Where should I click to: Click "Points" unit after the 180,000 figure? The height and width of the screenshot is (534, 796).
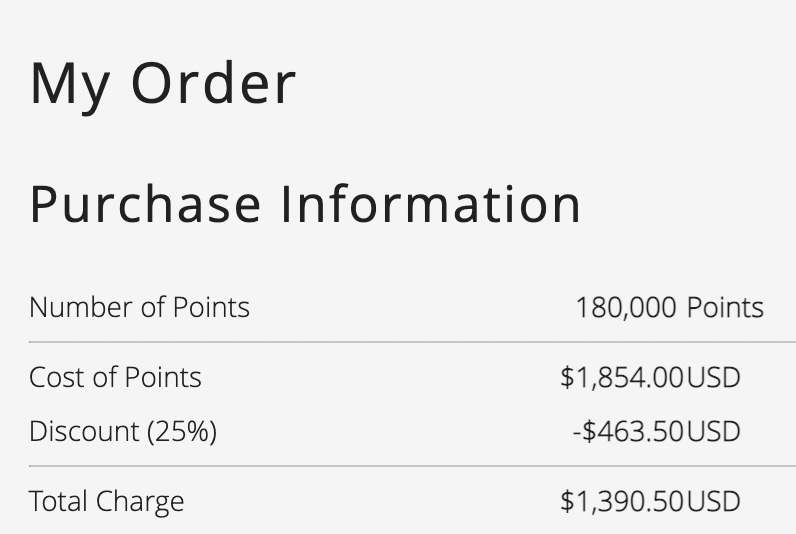click(725, 308)
